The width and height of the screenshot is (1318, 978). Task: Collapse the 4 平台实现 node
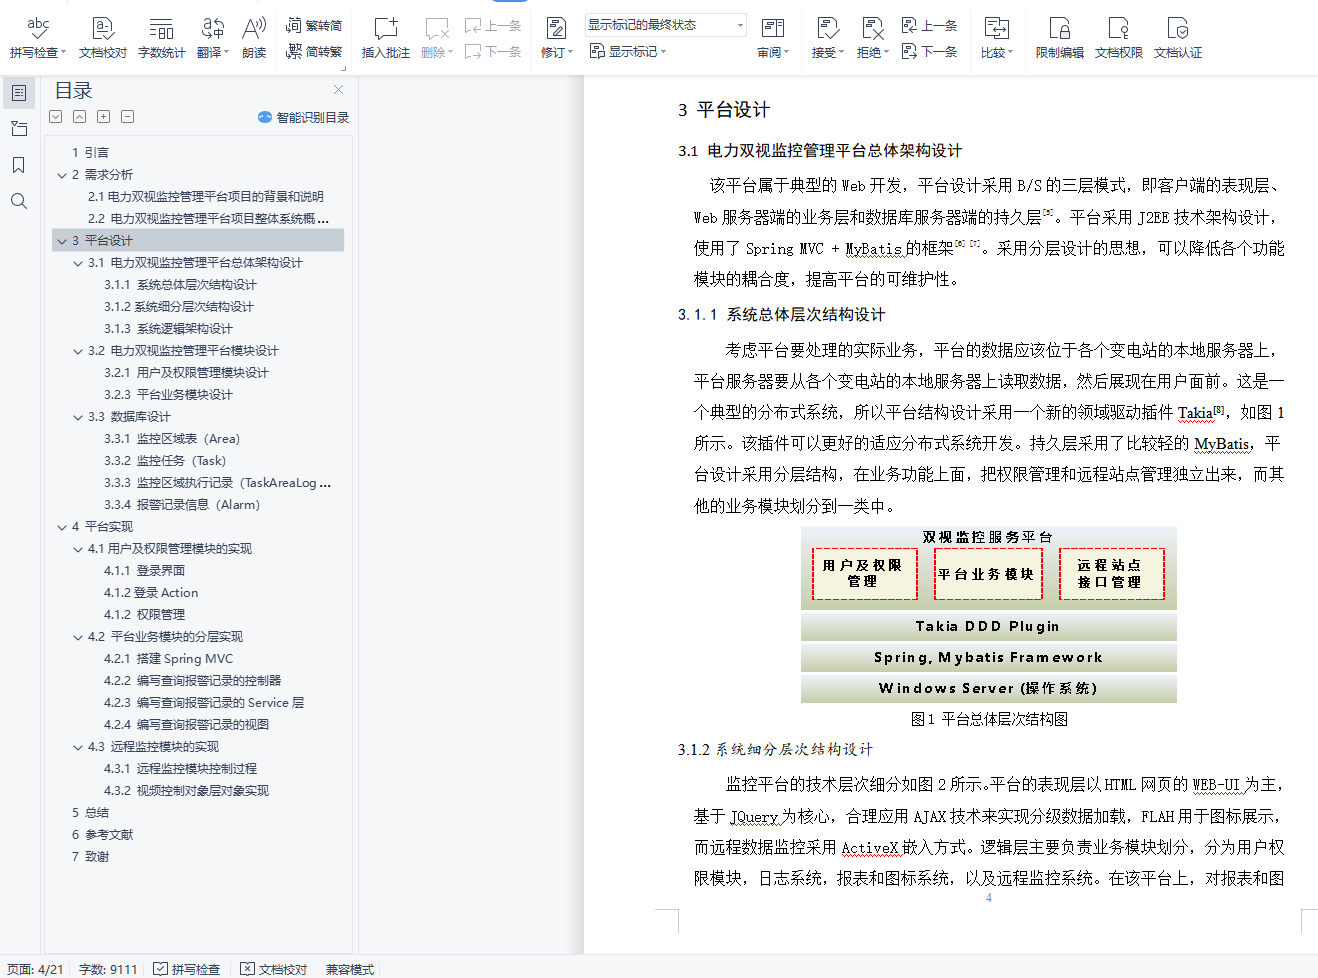pyautogui.click(x=62, y=527)
